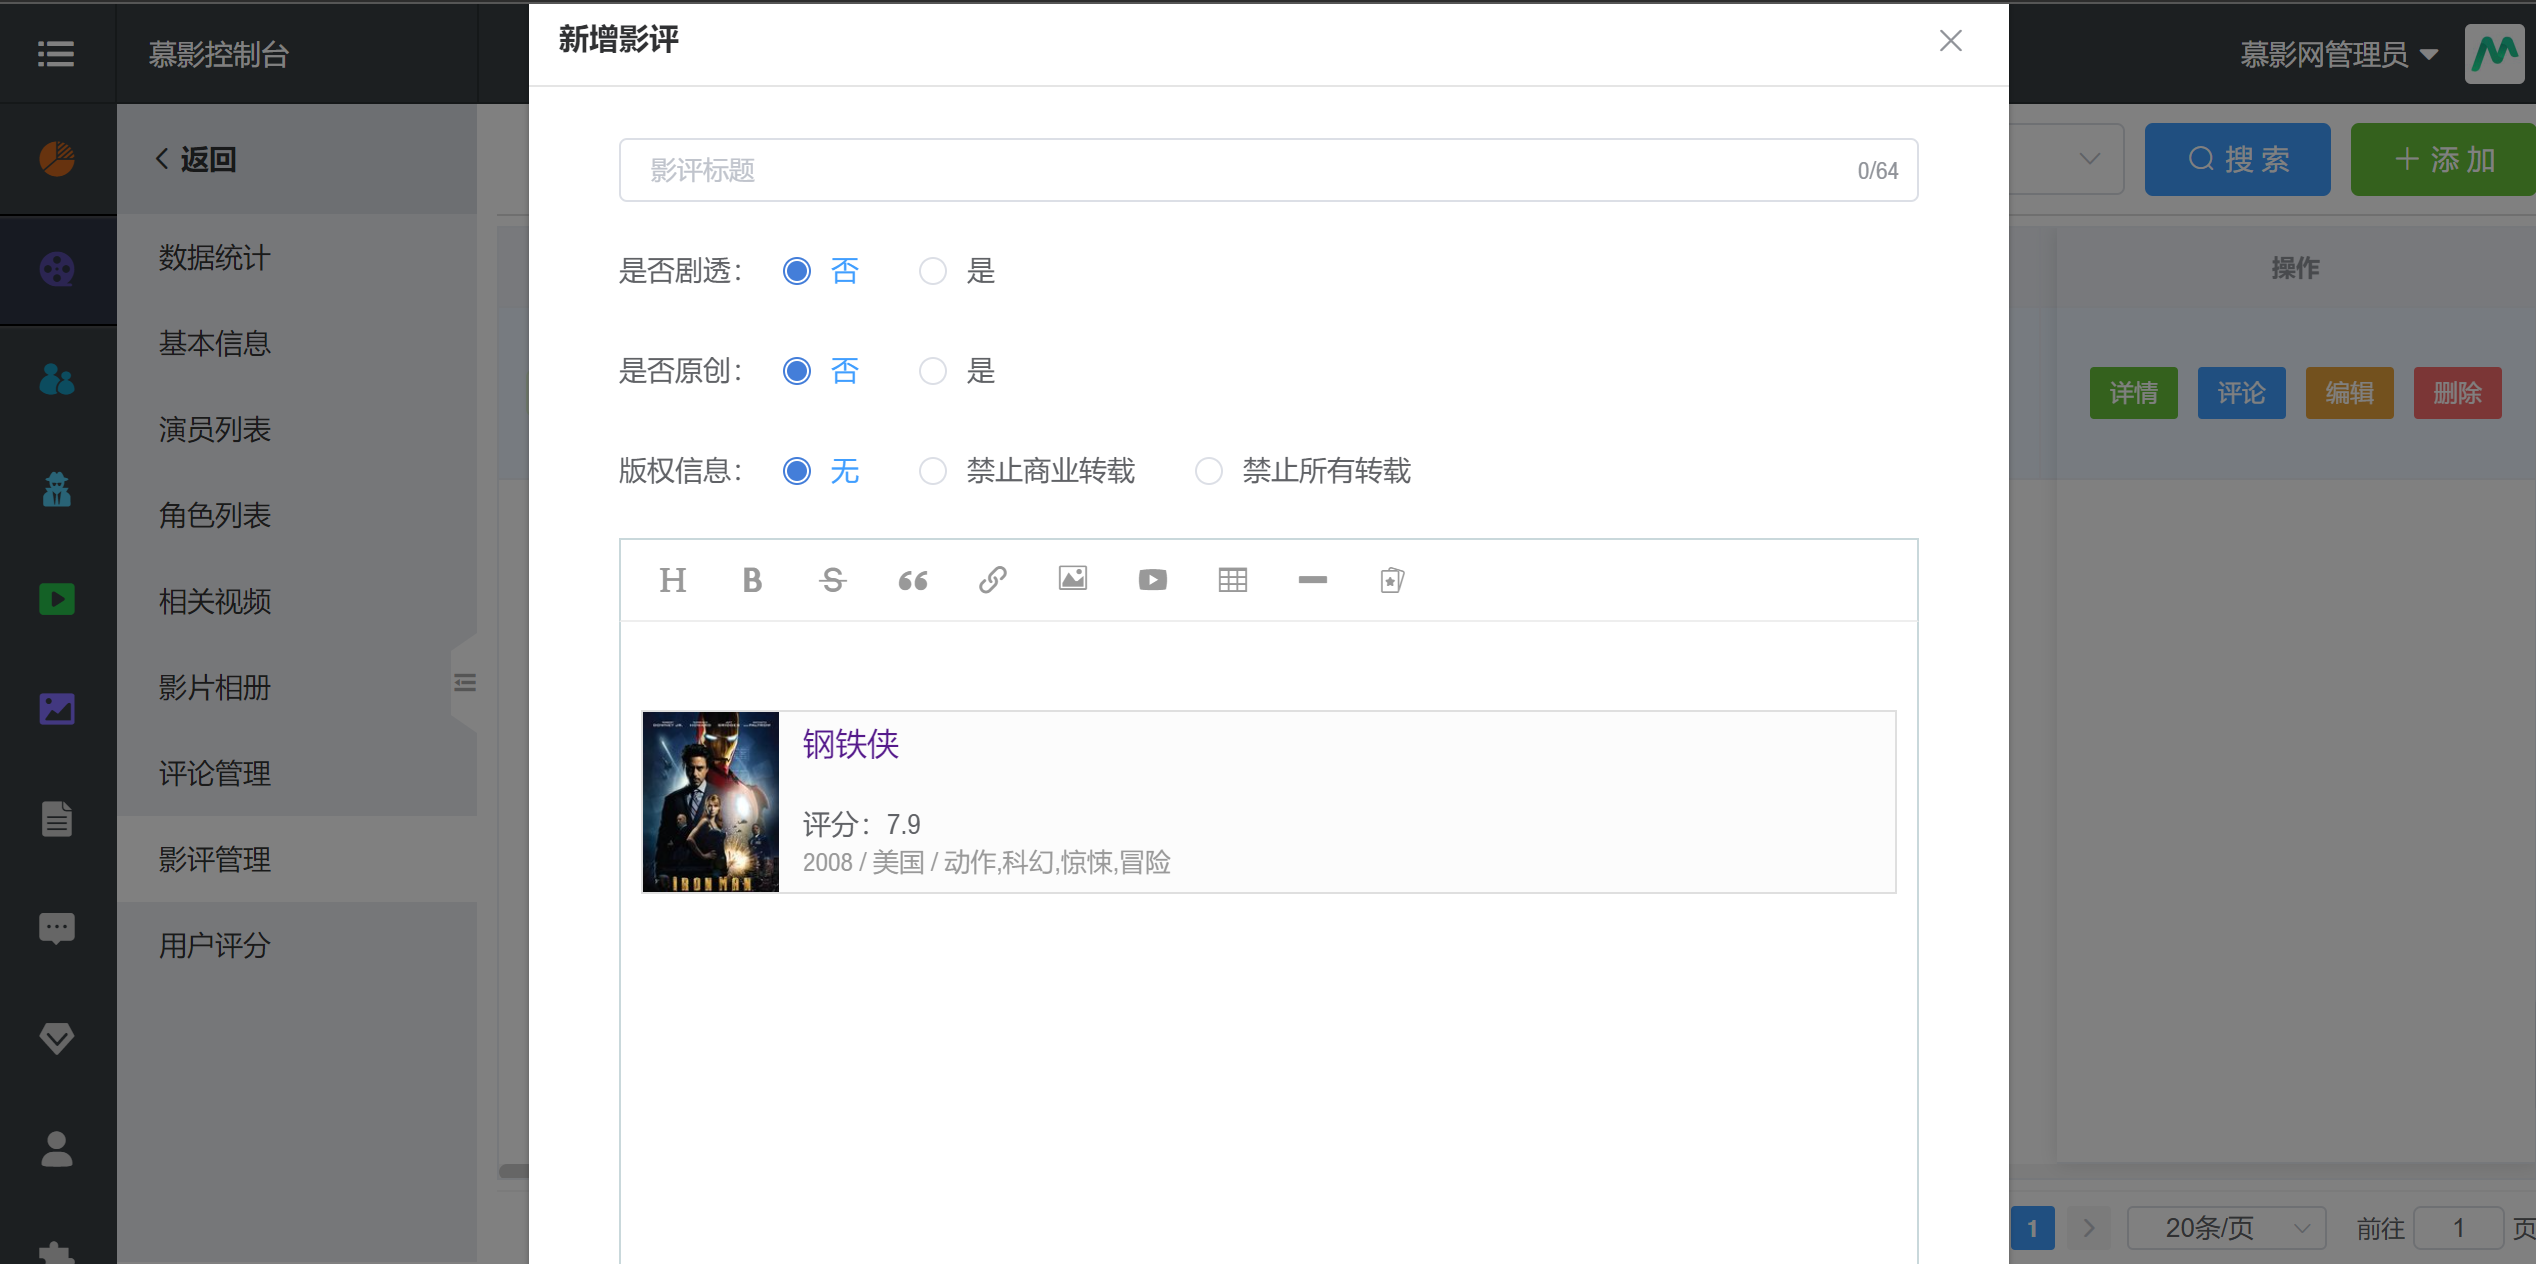The height and width of the screenshot is (1264, 2536).
Task: Insert a table in the editor
Action: pyautogui.click(x=1232, y=580)
